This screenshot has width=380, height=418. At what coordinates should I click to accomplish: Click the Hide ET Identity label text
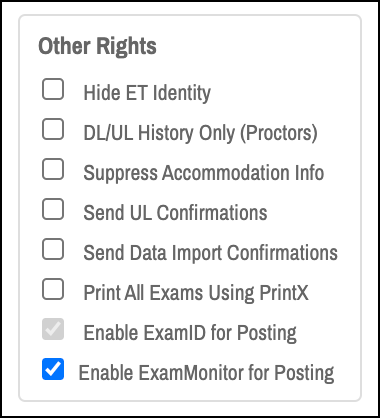pyautogui.click(x=147, y=93)
